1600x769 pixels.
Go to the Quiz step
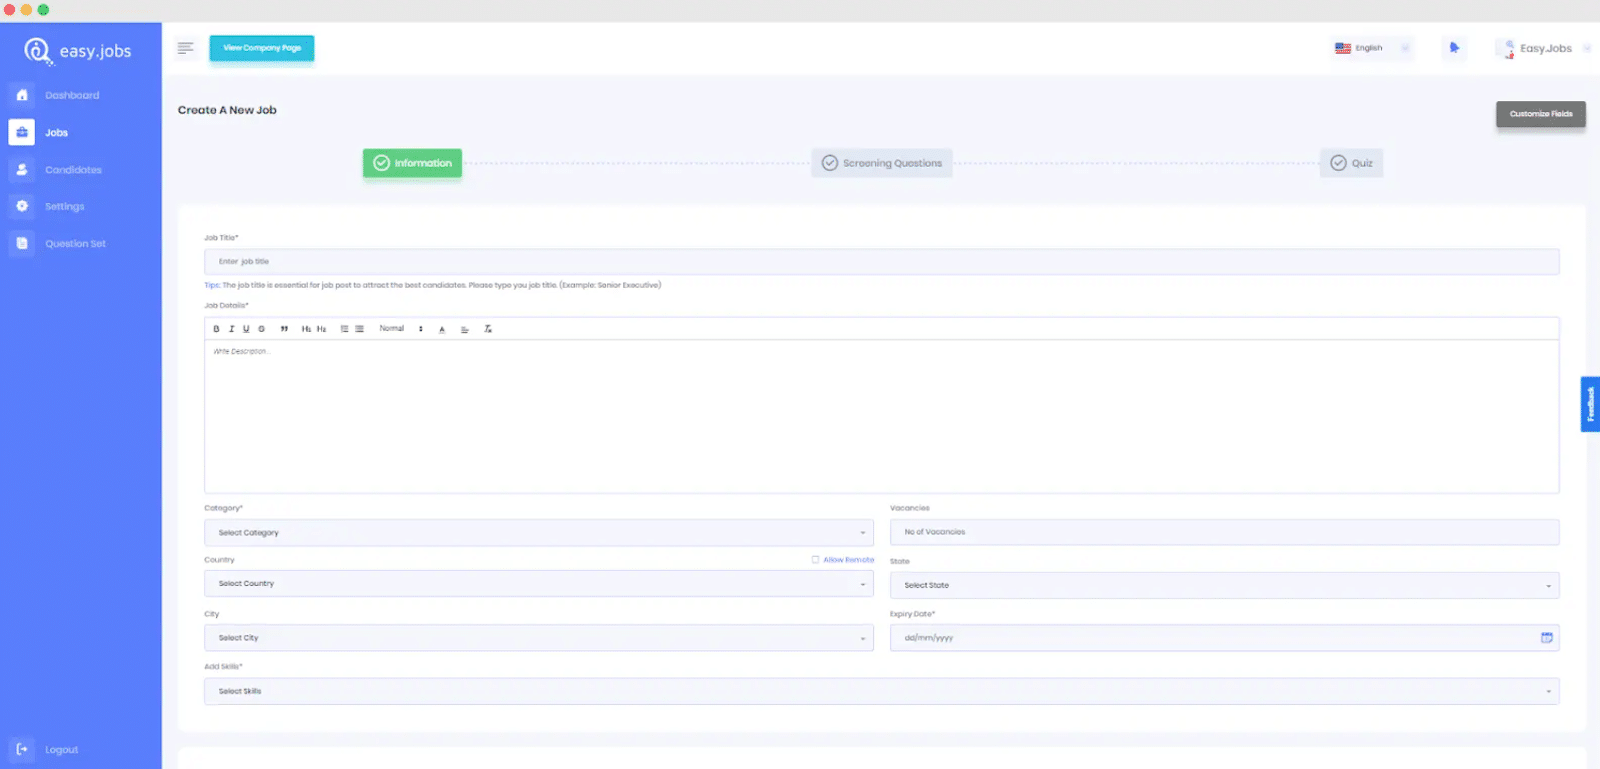tap(1351, 163)
